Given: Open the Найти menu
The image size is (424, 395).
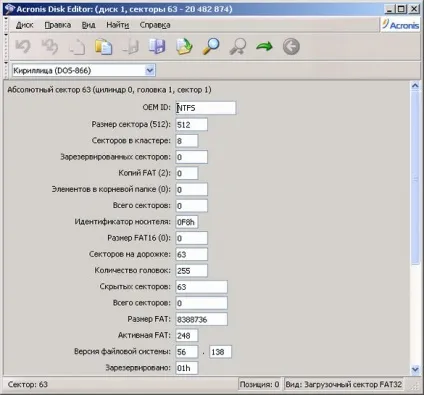Looking at the screenshot, I should tap(118, 25).
